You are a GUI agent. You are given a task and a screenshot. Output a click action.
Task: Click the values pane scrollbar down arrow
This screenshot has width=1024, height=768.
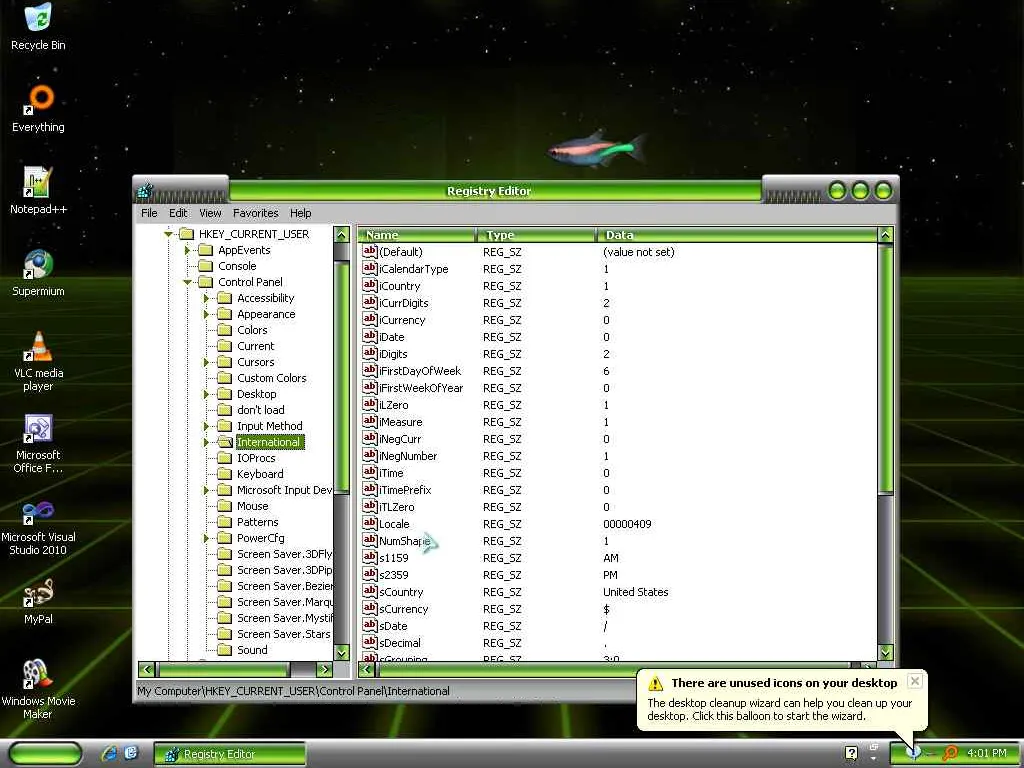(x=886, y=652)
